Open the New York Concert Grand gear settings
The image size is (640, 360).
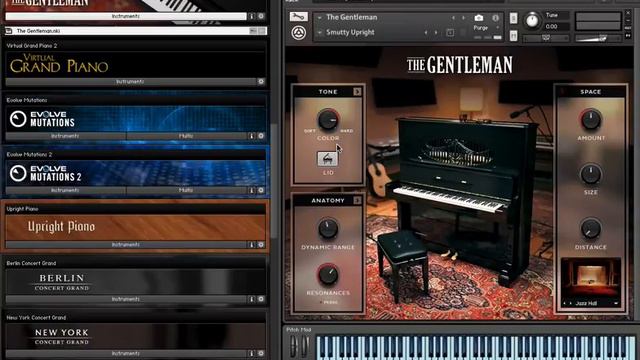pyautogui.click(x=261, y=353)
